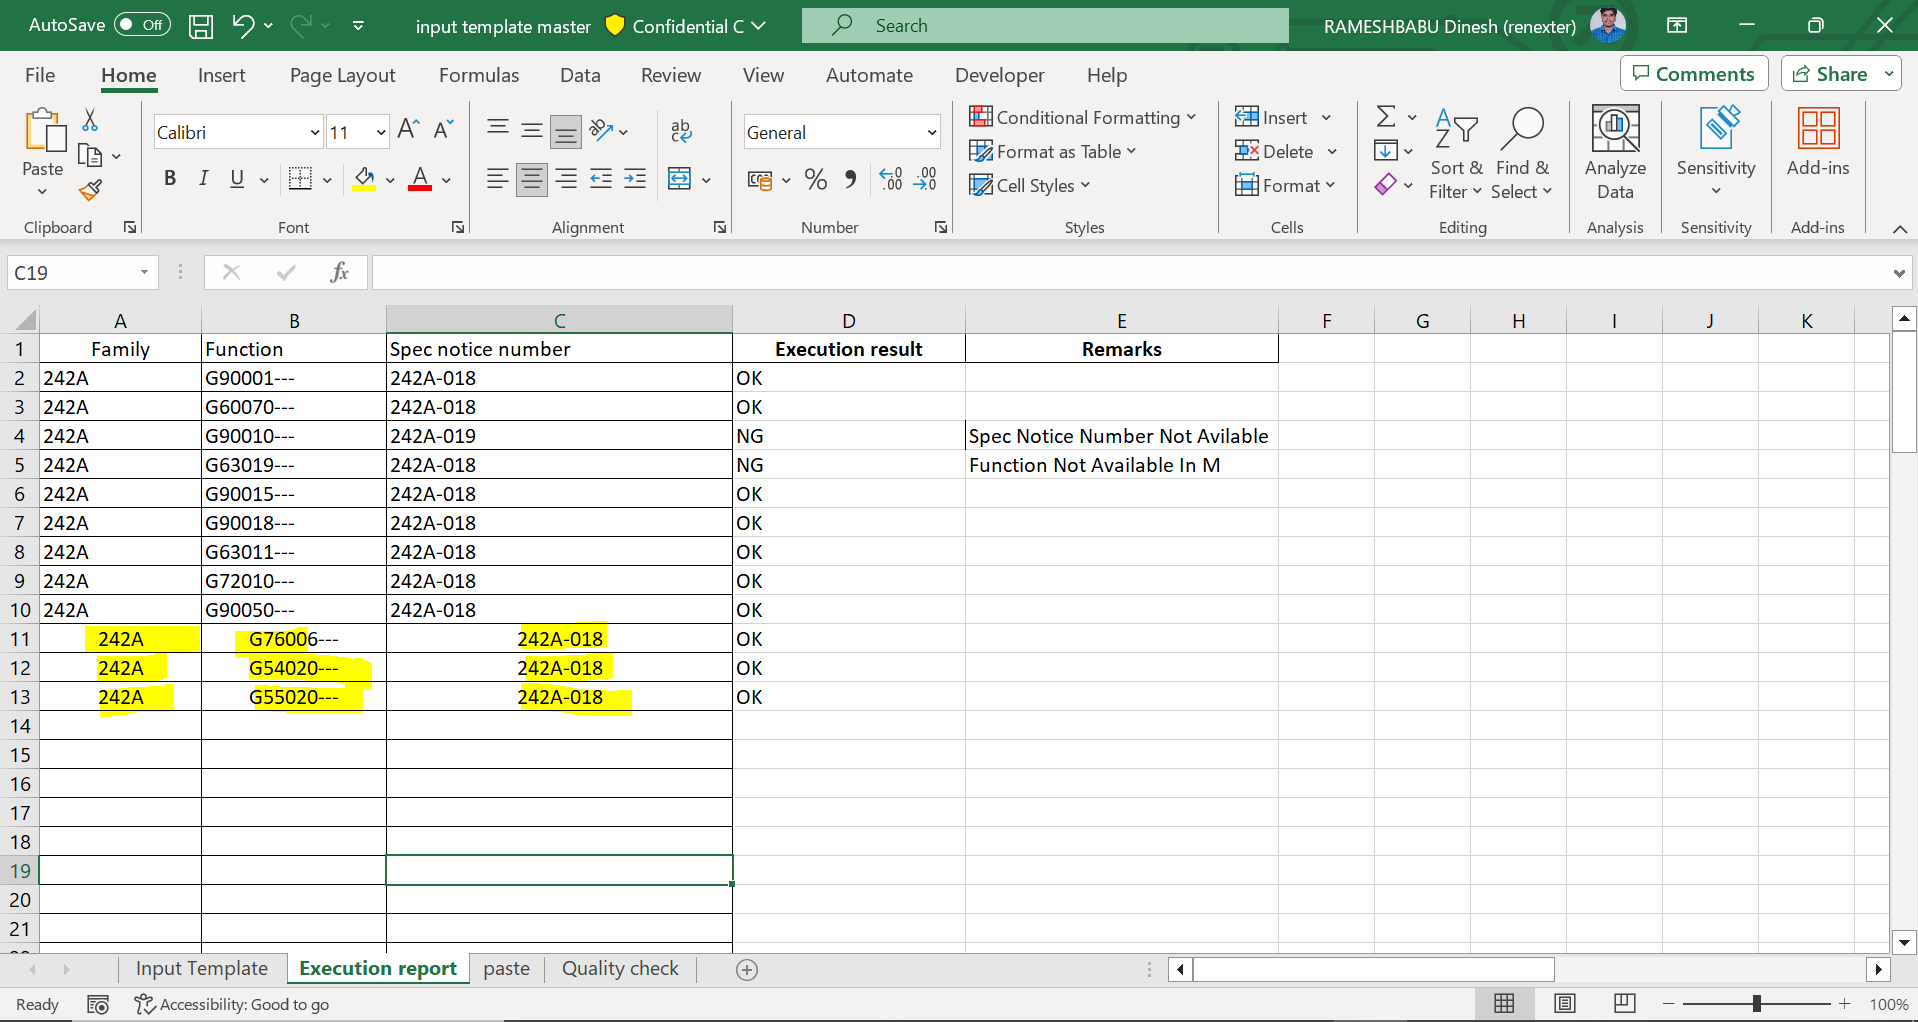
Task: Switch to the Formulas ribbon tab
Action: pyautogui.click(x=479, y=75)
